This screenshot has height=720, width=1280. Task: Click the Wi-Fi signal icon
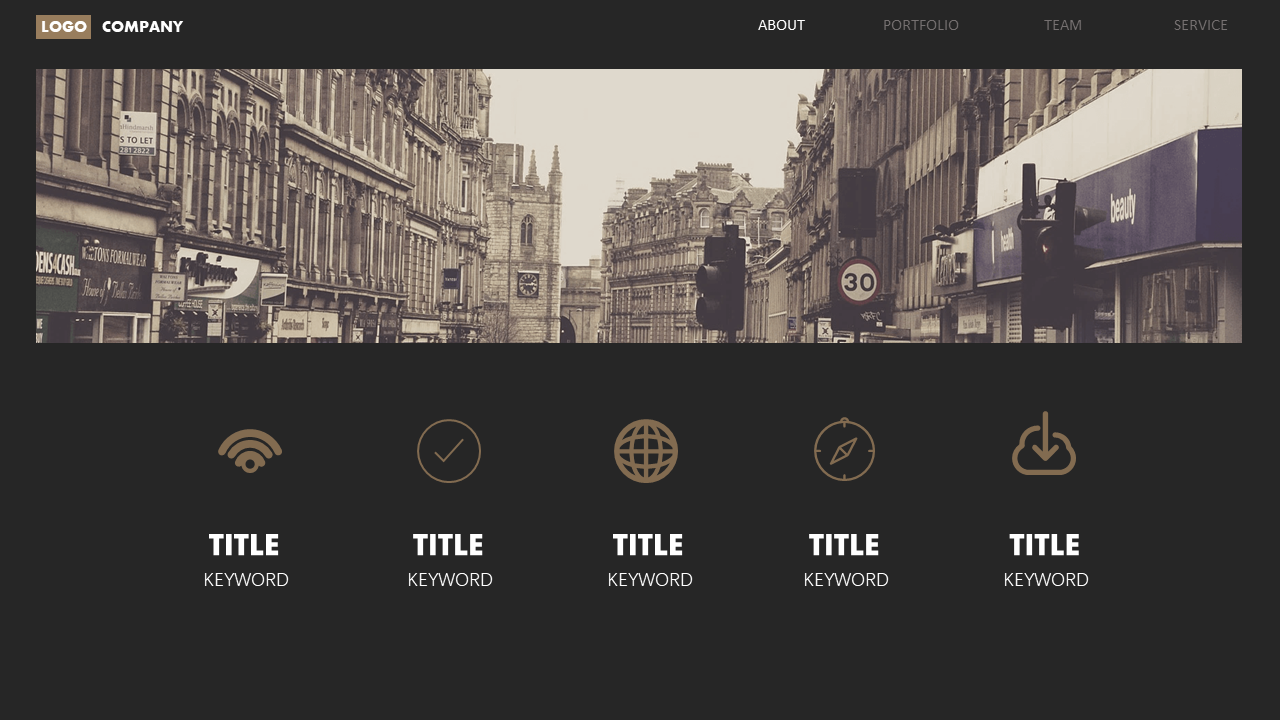tap(249, 451)
